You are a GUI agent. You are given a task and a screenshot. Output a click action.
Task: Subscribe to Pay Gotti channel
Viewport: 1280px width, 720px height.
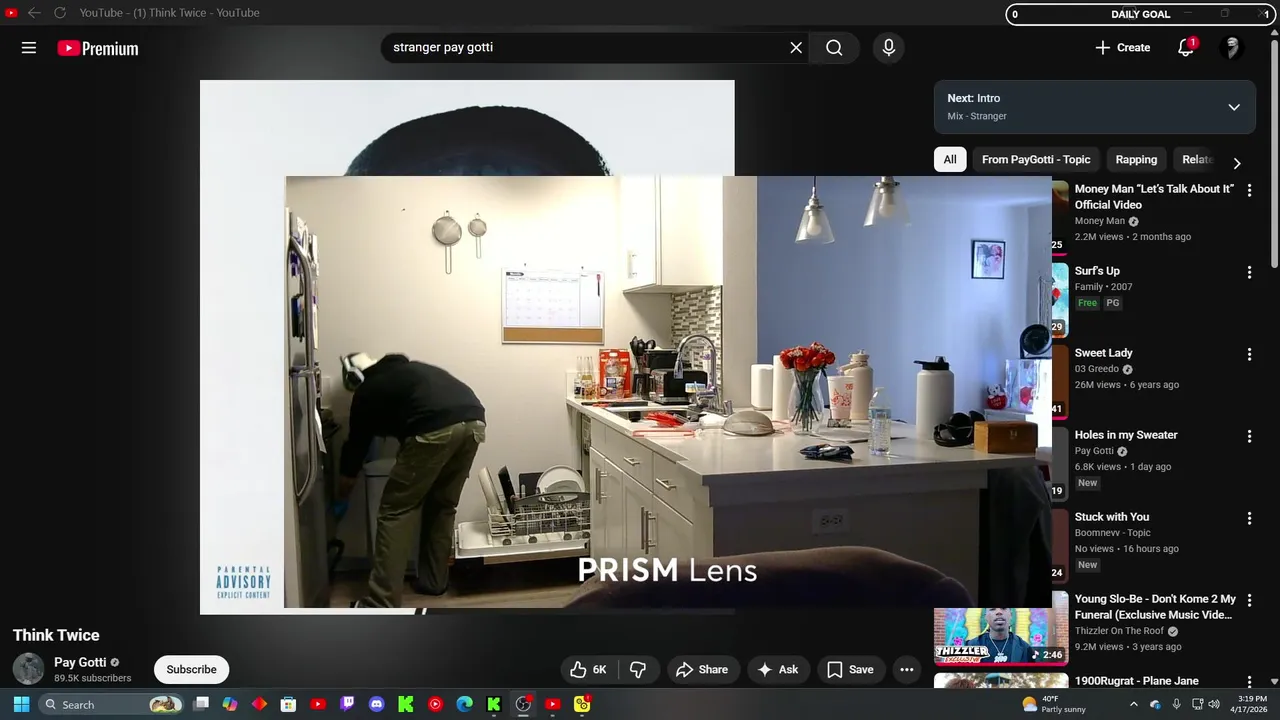191,670
